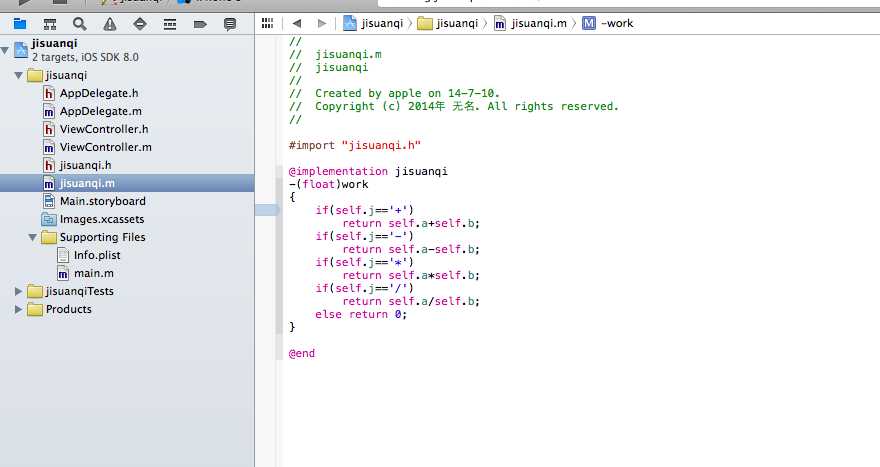Image resolution: width=880 pixels, height=467 pixels.
Task: Open the Test navigator tab
Action: pos(140,24)
